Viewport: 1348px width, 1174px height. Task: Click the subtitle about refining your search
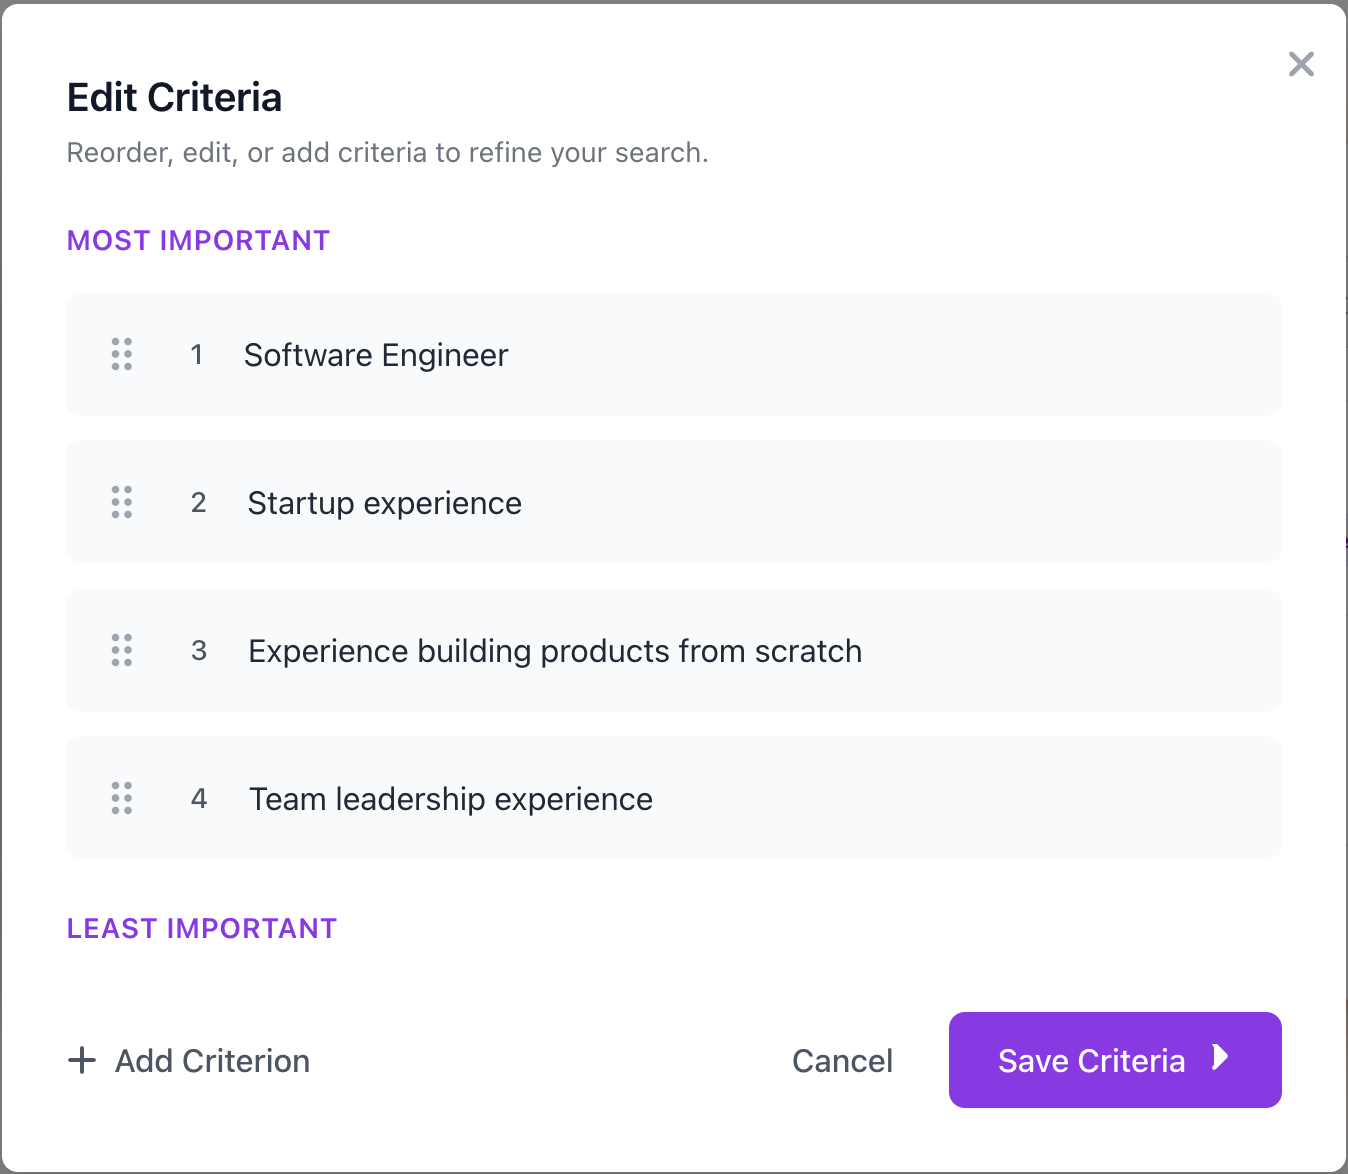387,152
